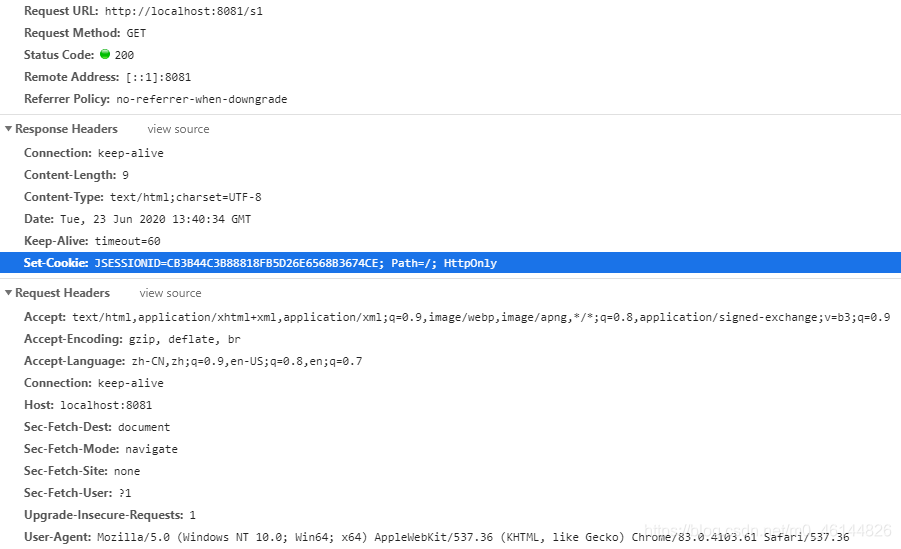Click the response Connection keep-alive value
Screen dimensions: 901x549
point(130,153)
